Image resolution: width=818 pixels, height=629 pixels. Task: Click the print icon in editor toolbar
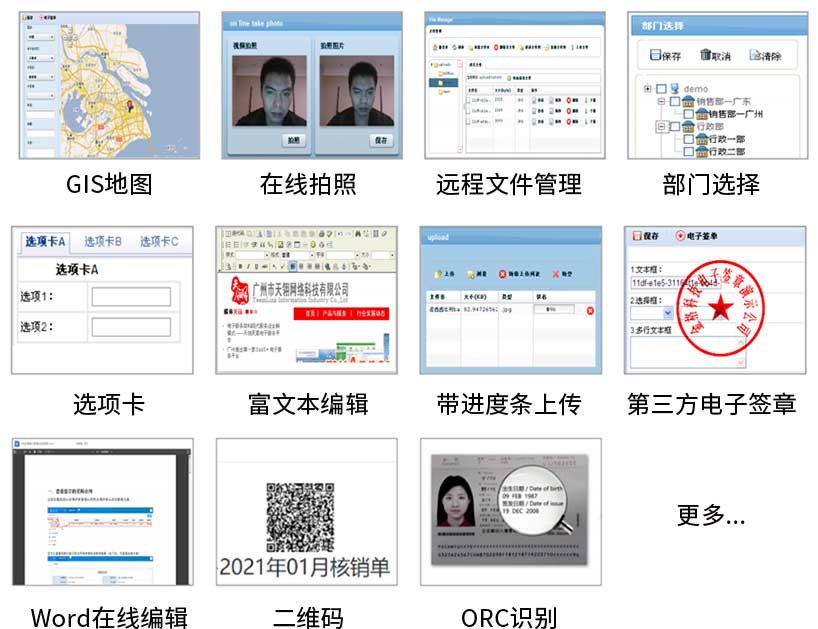tap(322, 234)
